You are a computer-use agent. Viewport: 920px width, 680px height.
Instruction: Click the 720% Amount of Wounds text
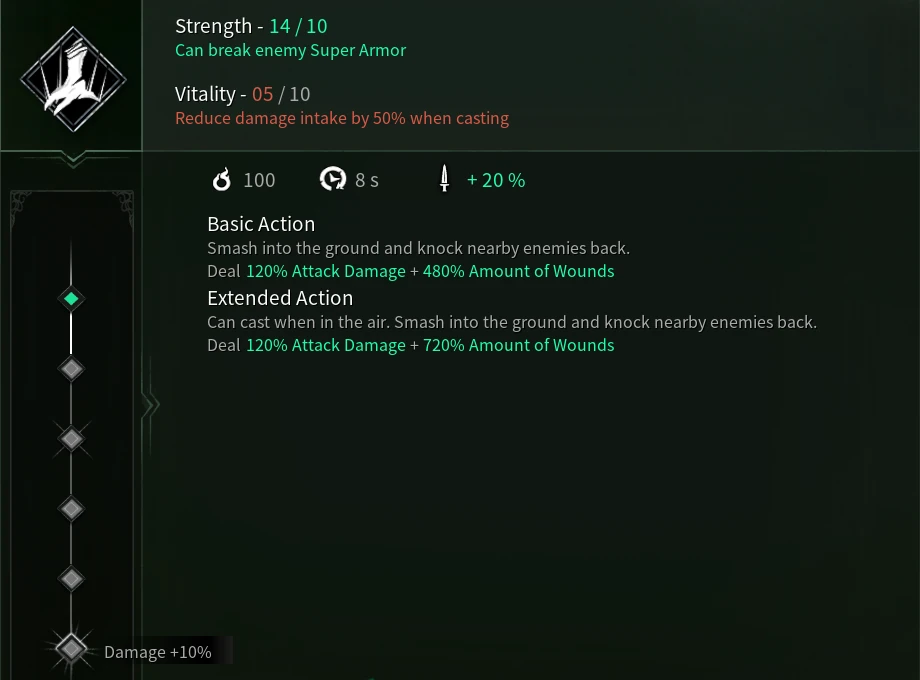(518, 345)
